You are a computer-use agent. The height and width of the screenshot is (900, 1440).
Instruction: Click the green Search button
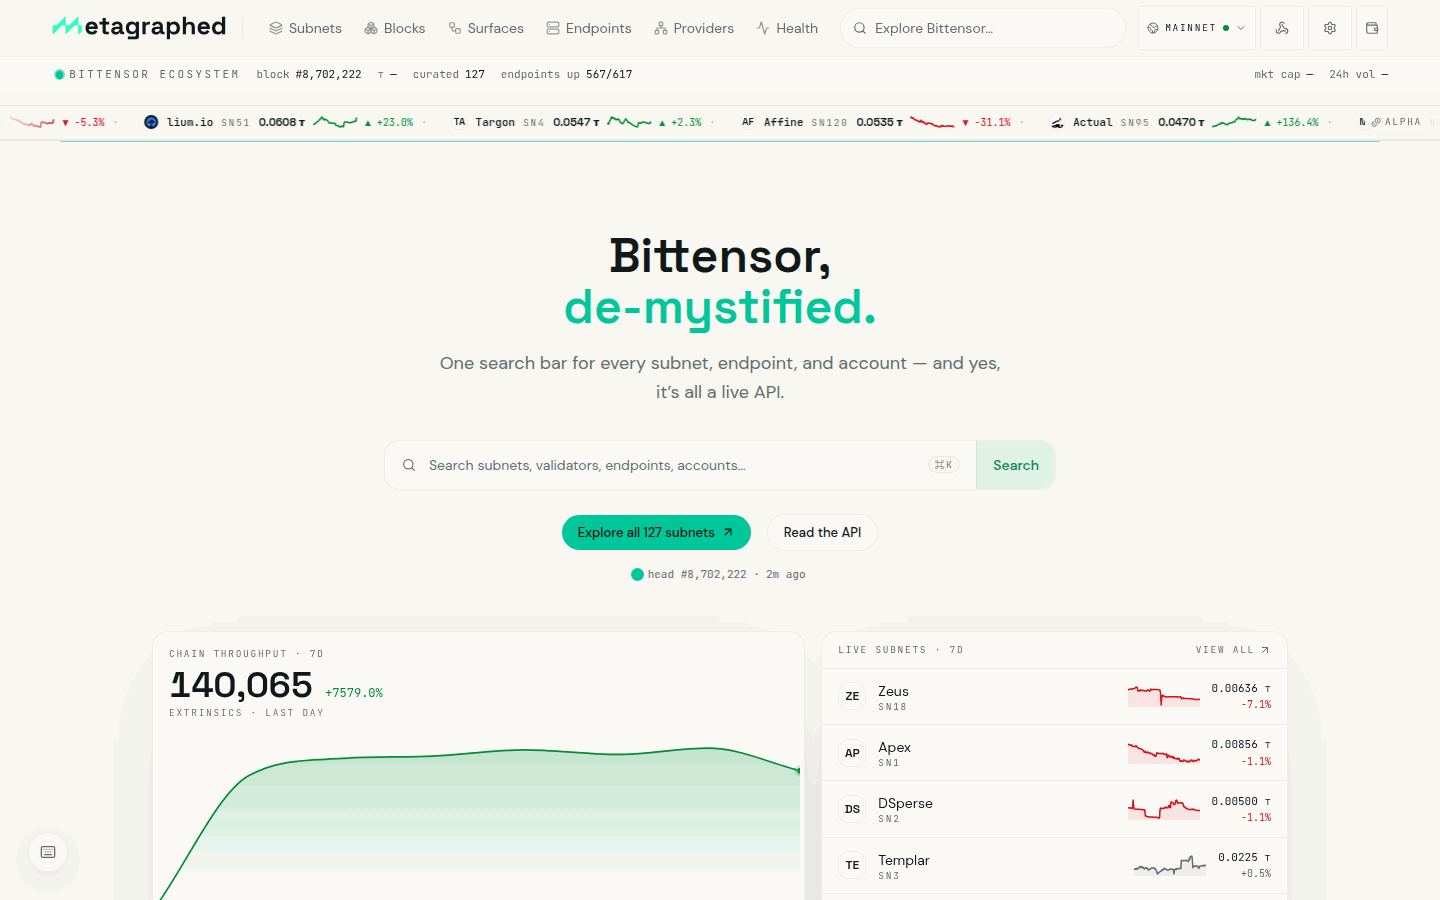pos(1016,465)
